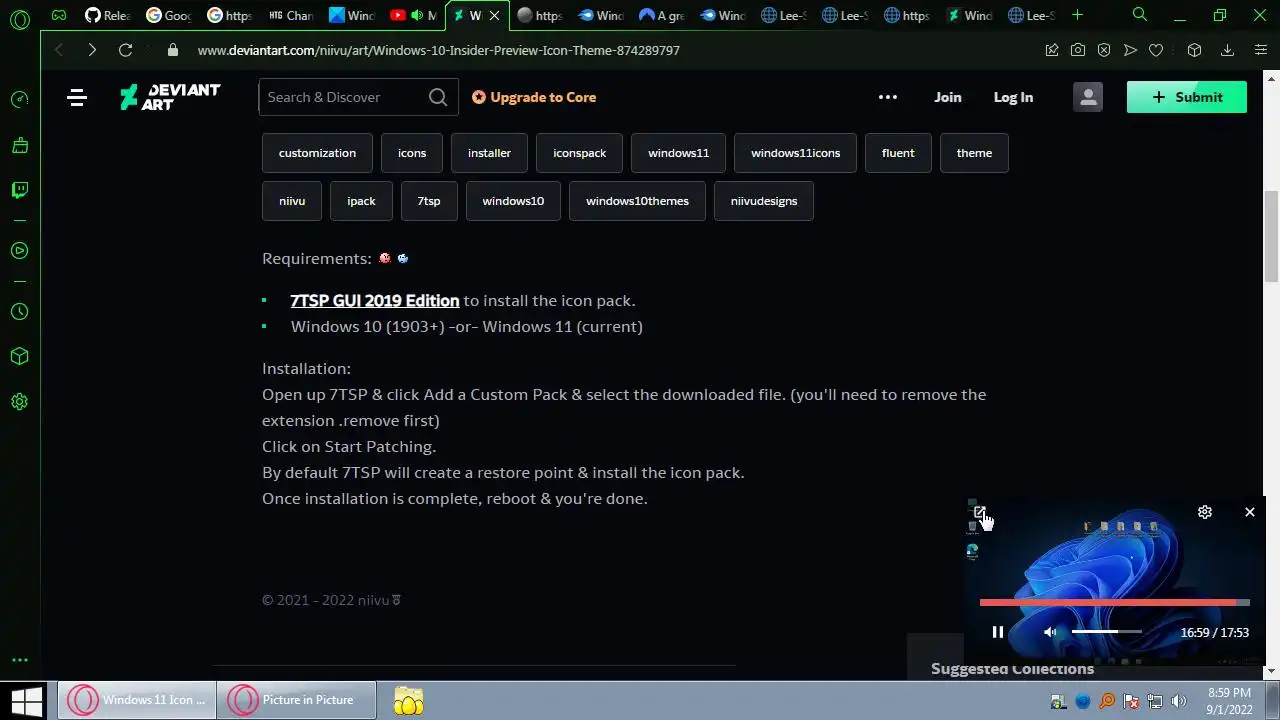This screenshot has width=1280, height=720.
Task: Click the green Submit button
Action: pyautogui.click(x=1187, y=97)
